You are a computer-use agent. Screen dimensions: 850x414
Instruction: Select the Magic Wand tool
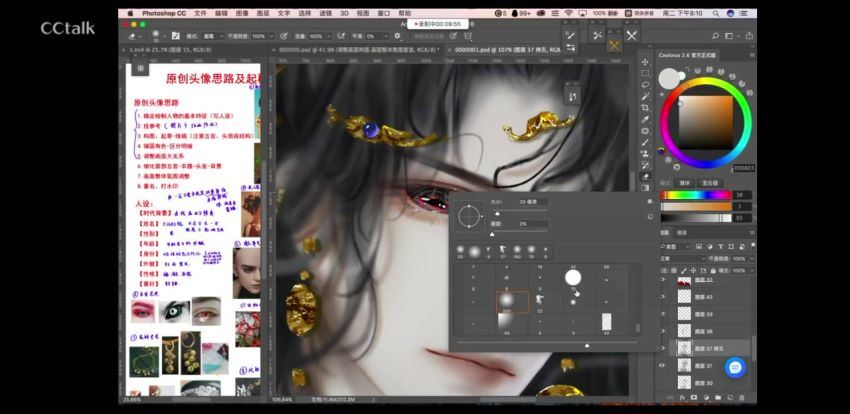[645, 96]
